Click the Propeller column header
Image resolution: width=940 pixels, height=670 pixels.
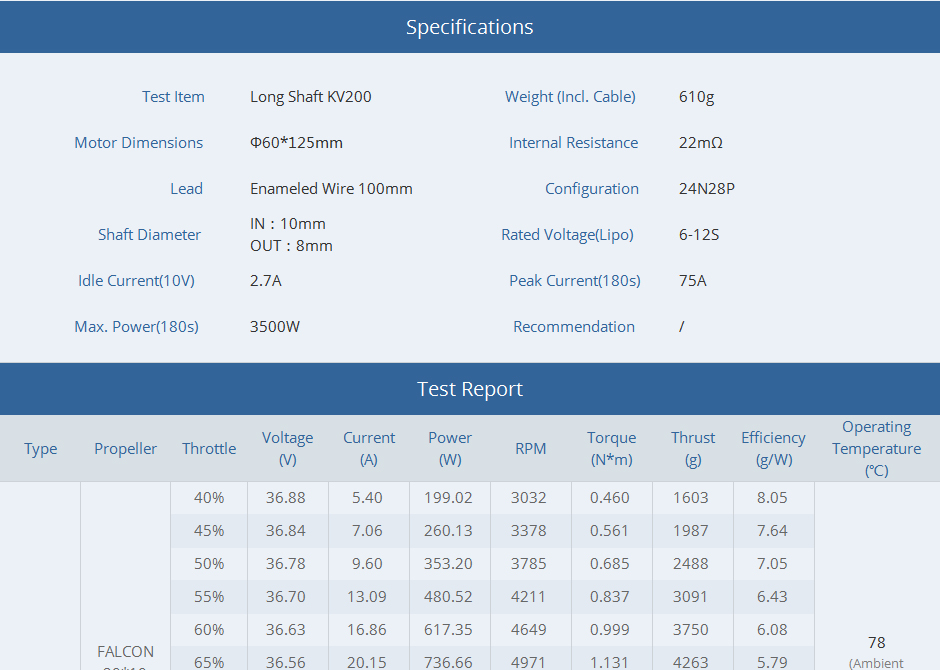[125, 448]
